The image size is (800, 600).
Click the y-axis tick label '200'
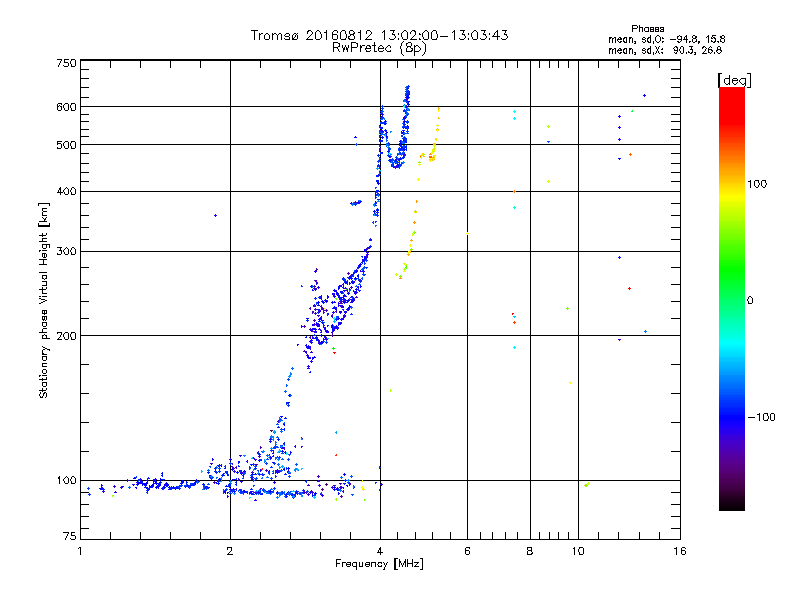66,336
